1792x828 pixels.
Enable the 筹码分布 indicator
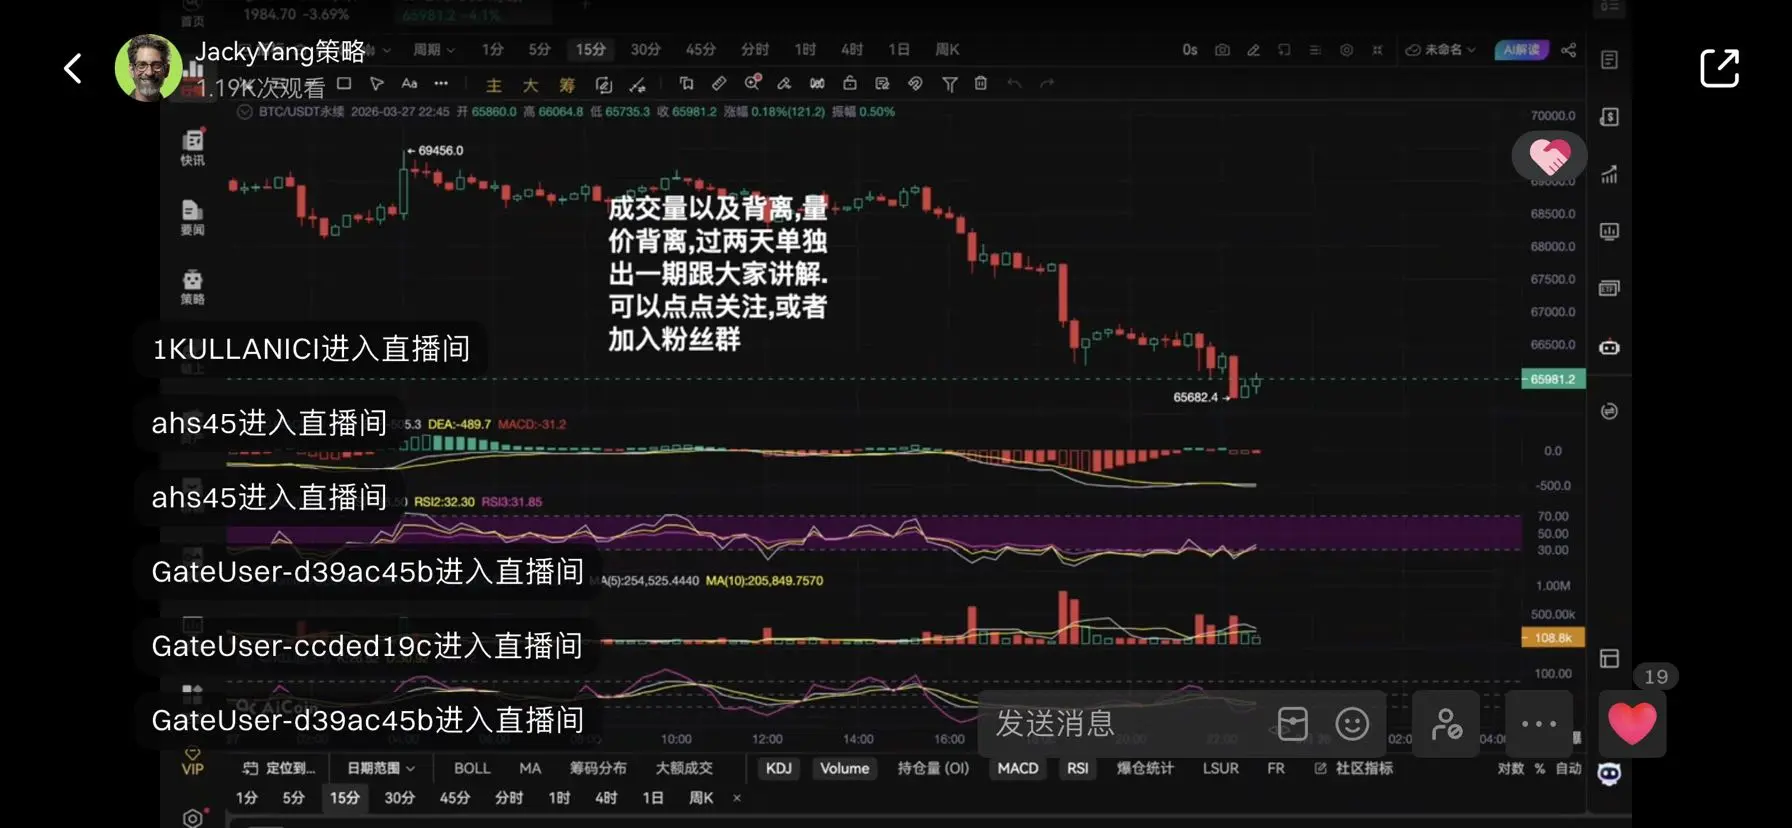pyautogui.click(x=598, y=768)
